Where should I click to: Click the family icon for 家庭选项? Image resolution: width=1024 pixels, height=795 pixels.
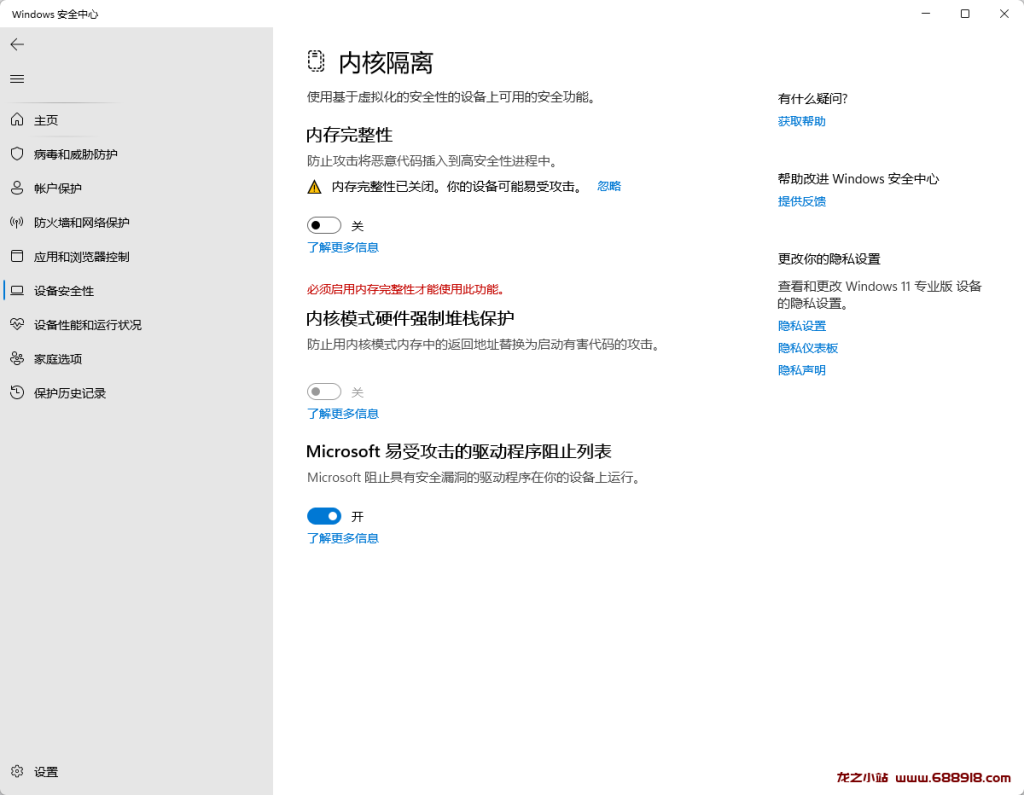coord(17,359)
